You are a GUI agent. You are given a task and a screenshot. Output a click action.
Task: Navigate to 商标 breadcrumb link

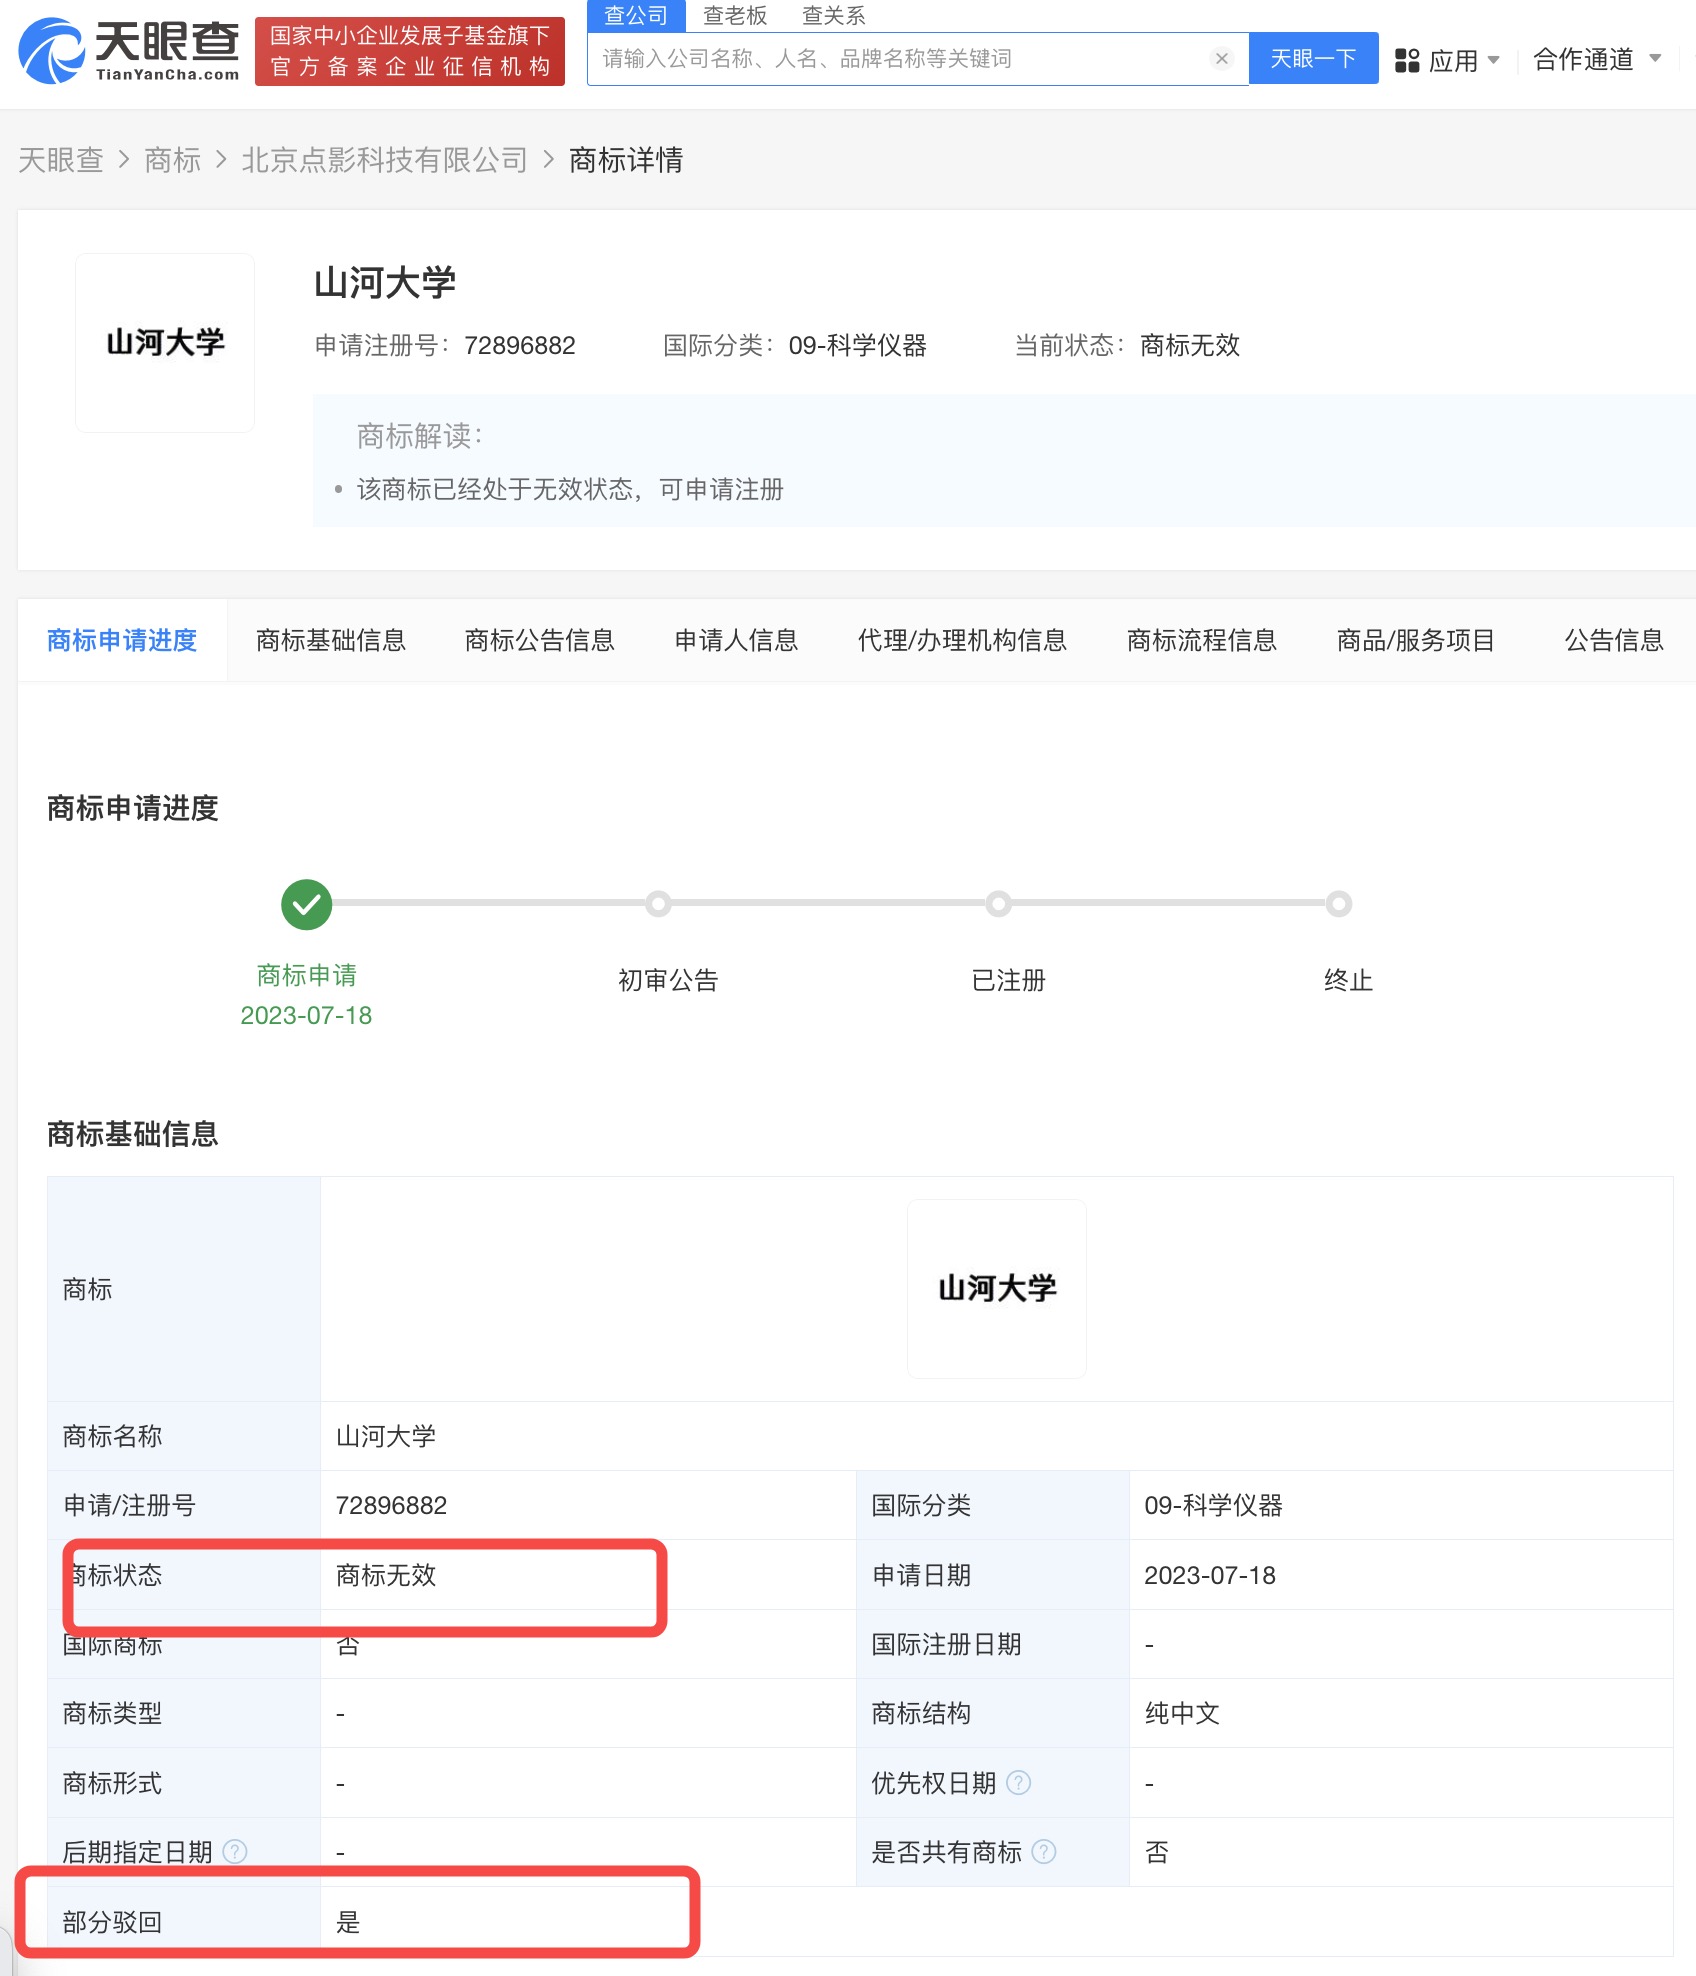click(x=172, y=160)
